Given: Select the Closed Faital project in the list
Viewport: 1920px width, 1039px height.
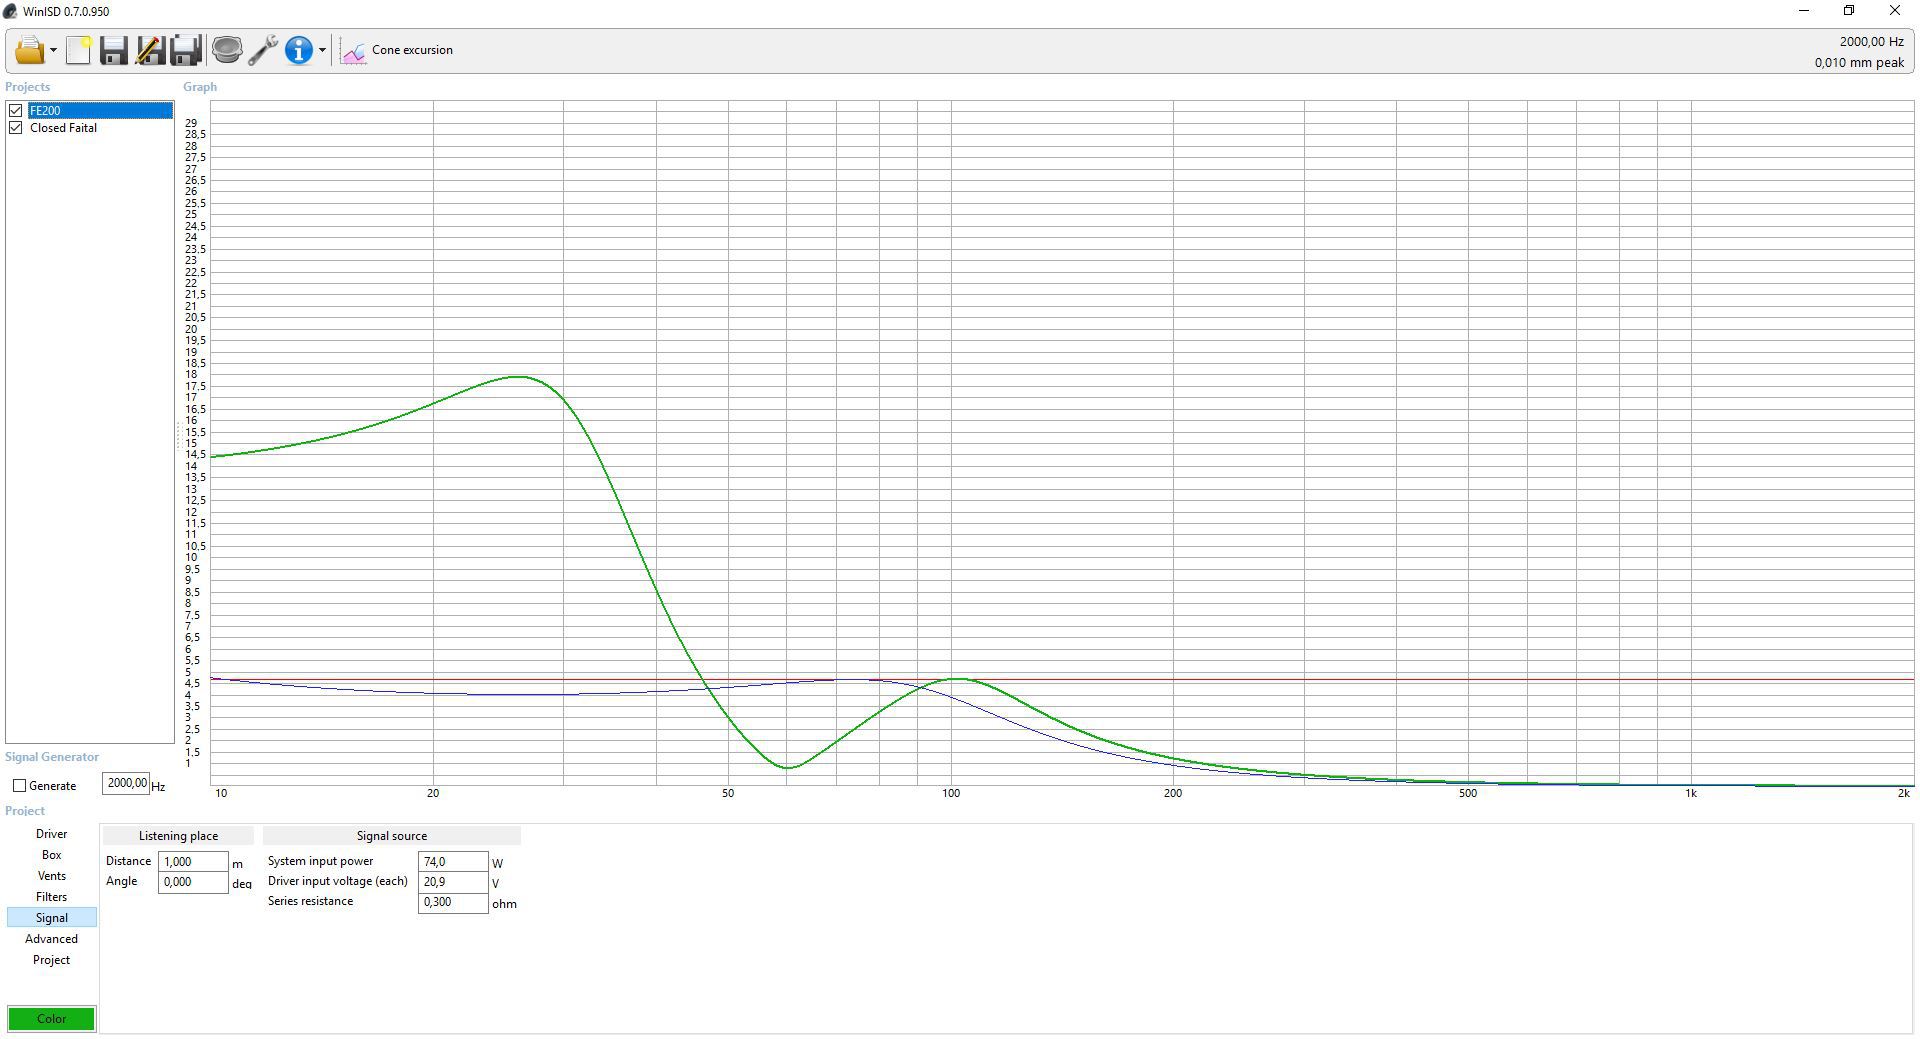Looking at the screenshot, I should click(64, 128).
